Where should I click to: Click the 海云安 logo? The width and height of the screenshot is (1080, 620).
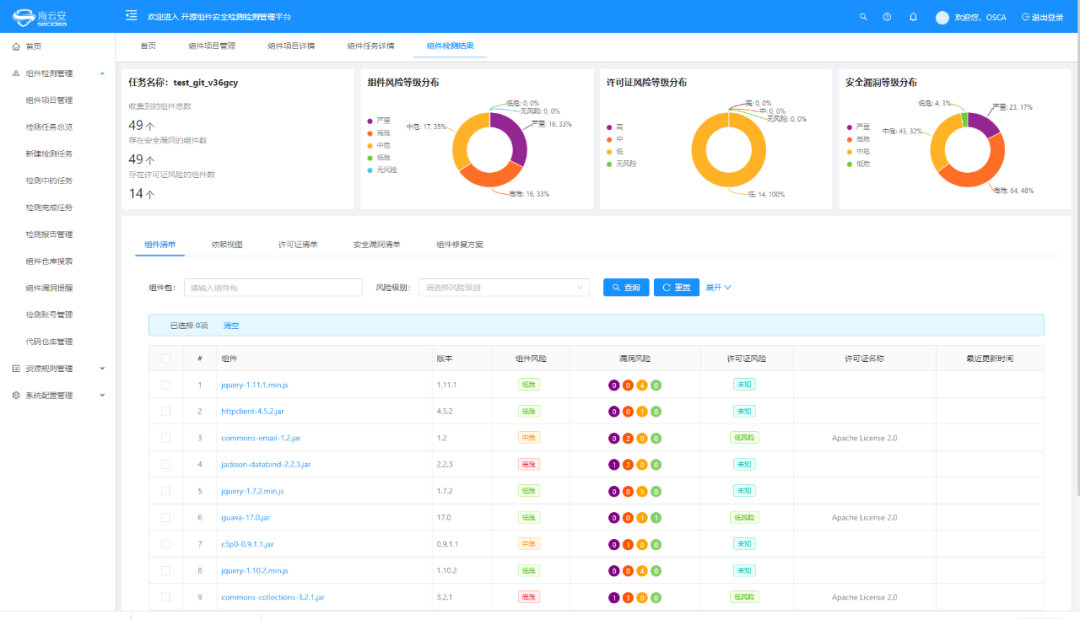pos(40,16)
